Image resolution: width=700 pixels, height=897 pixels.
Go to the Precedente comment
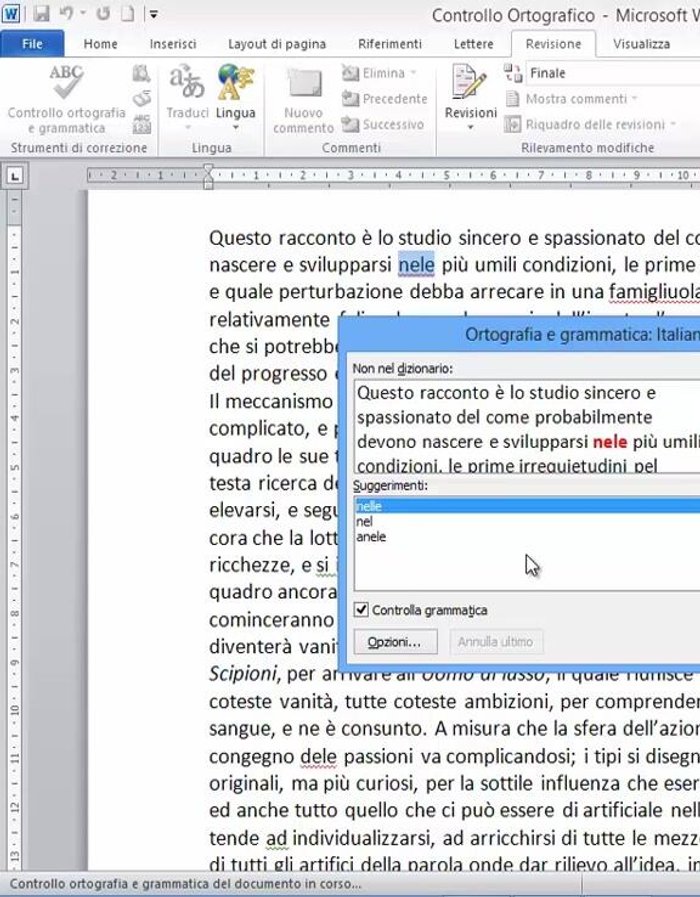(x=384, y=99)
